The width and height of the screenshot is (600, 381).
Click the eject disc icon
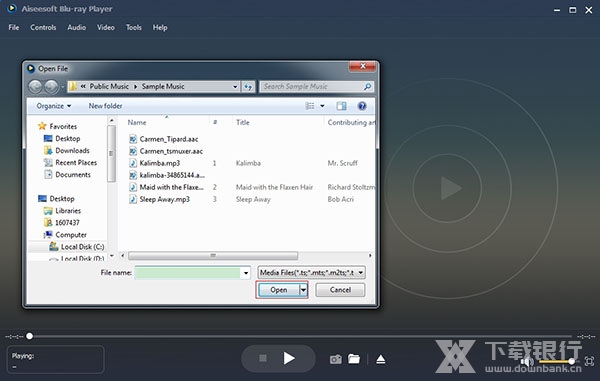380,359
